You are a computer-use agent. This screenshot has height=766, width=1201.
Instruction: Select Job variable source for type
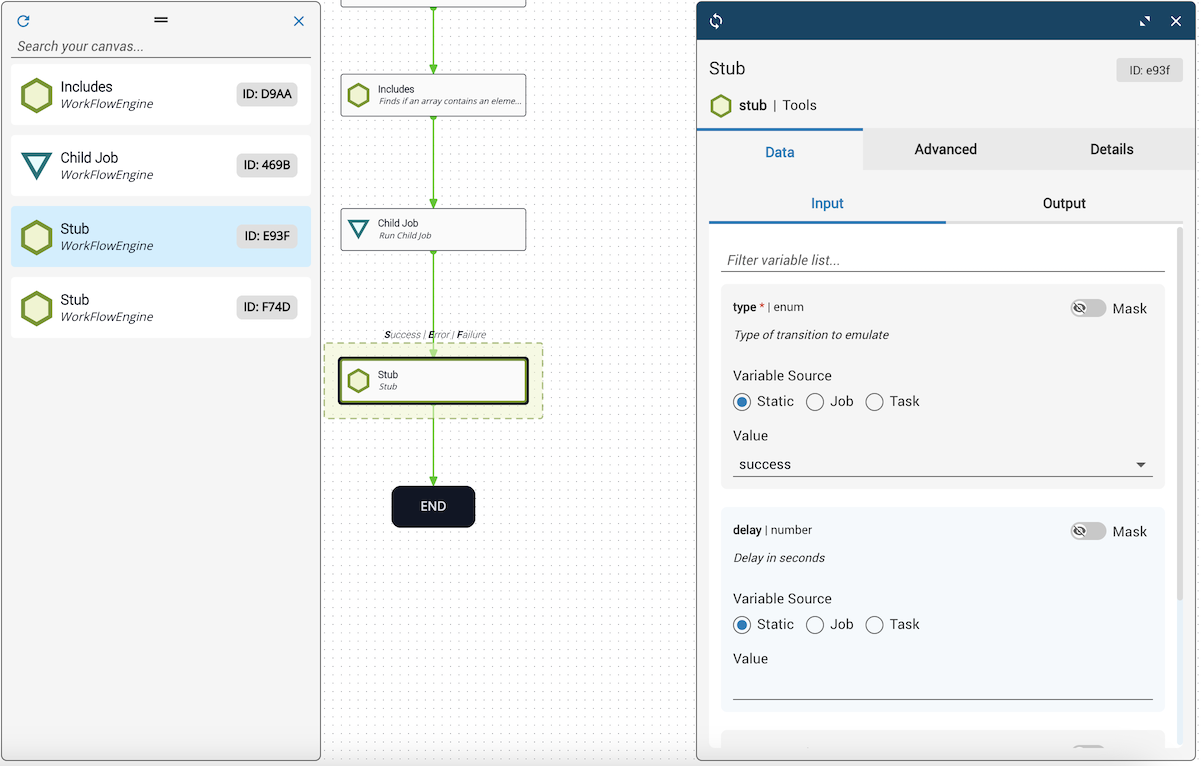[815, 402]
